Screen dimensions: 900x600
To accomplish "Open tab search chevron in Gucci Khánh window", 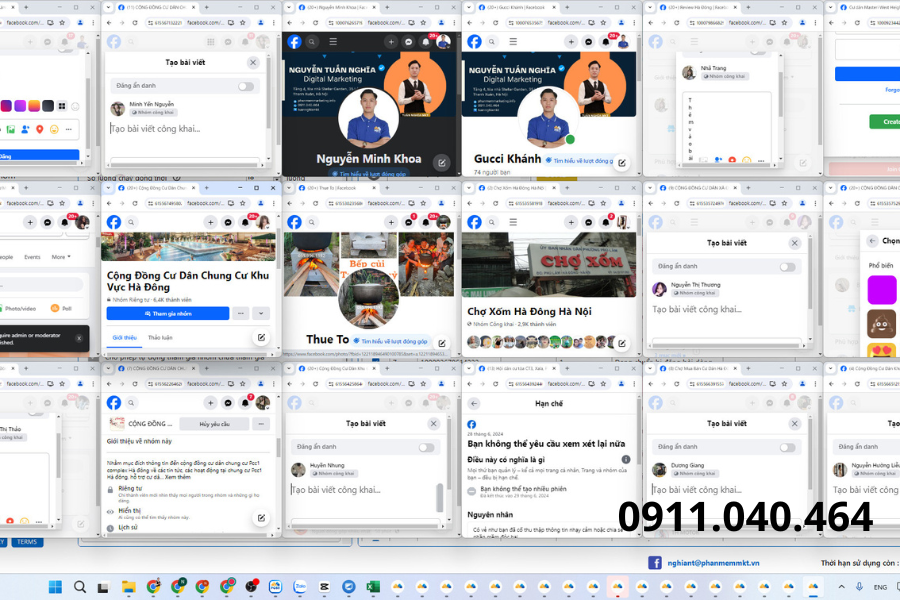I will 470,7.
